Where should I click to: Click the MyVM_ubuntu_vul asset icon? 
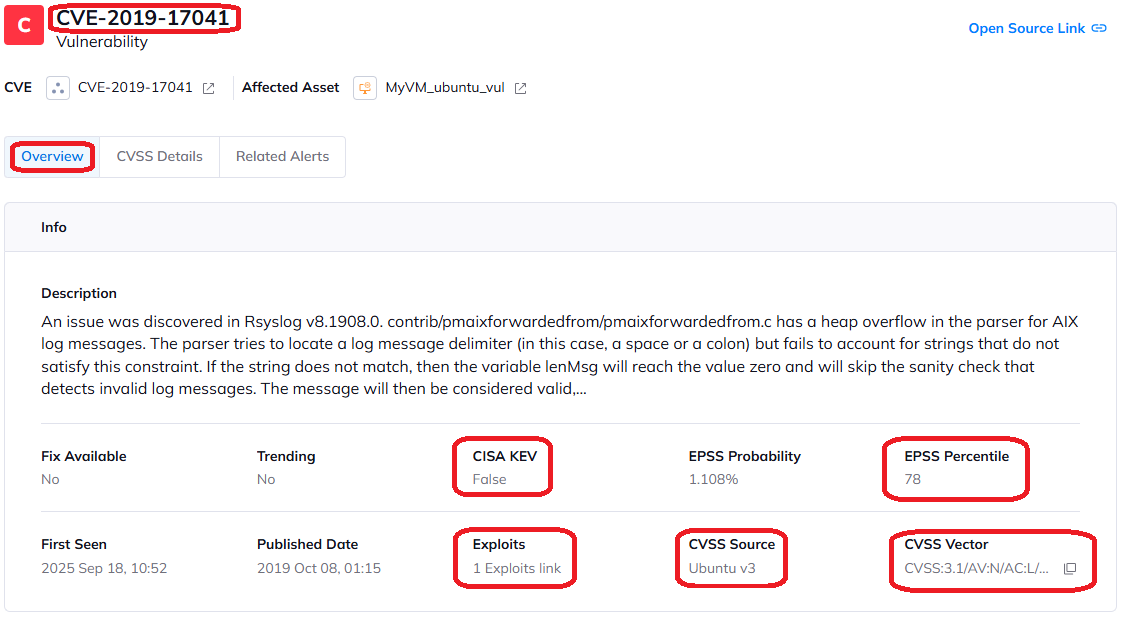click(364, 88)
